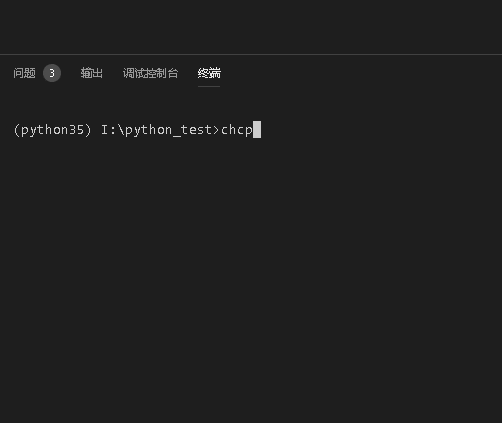Click the blank panel header right of 终端

point(362,73)
